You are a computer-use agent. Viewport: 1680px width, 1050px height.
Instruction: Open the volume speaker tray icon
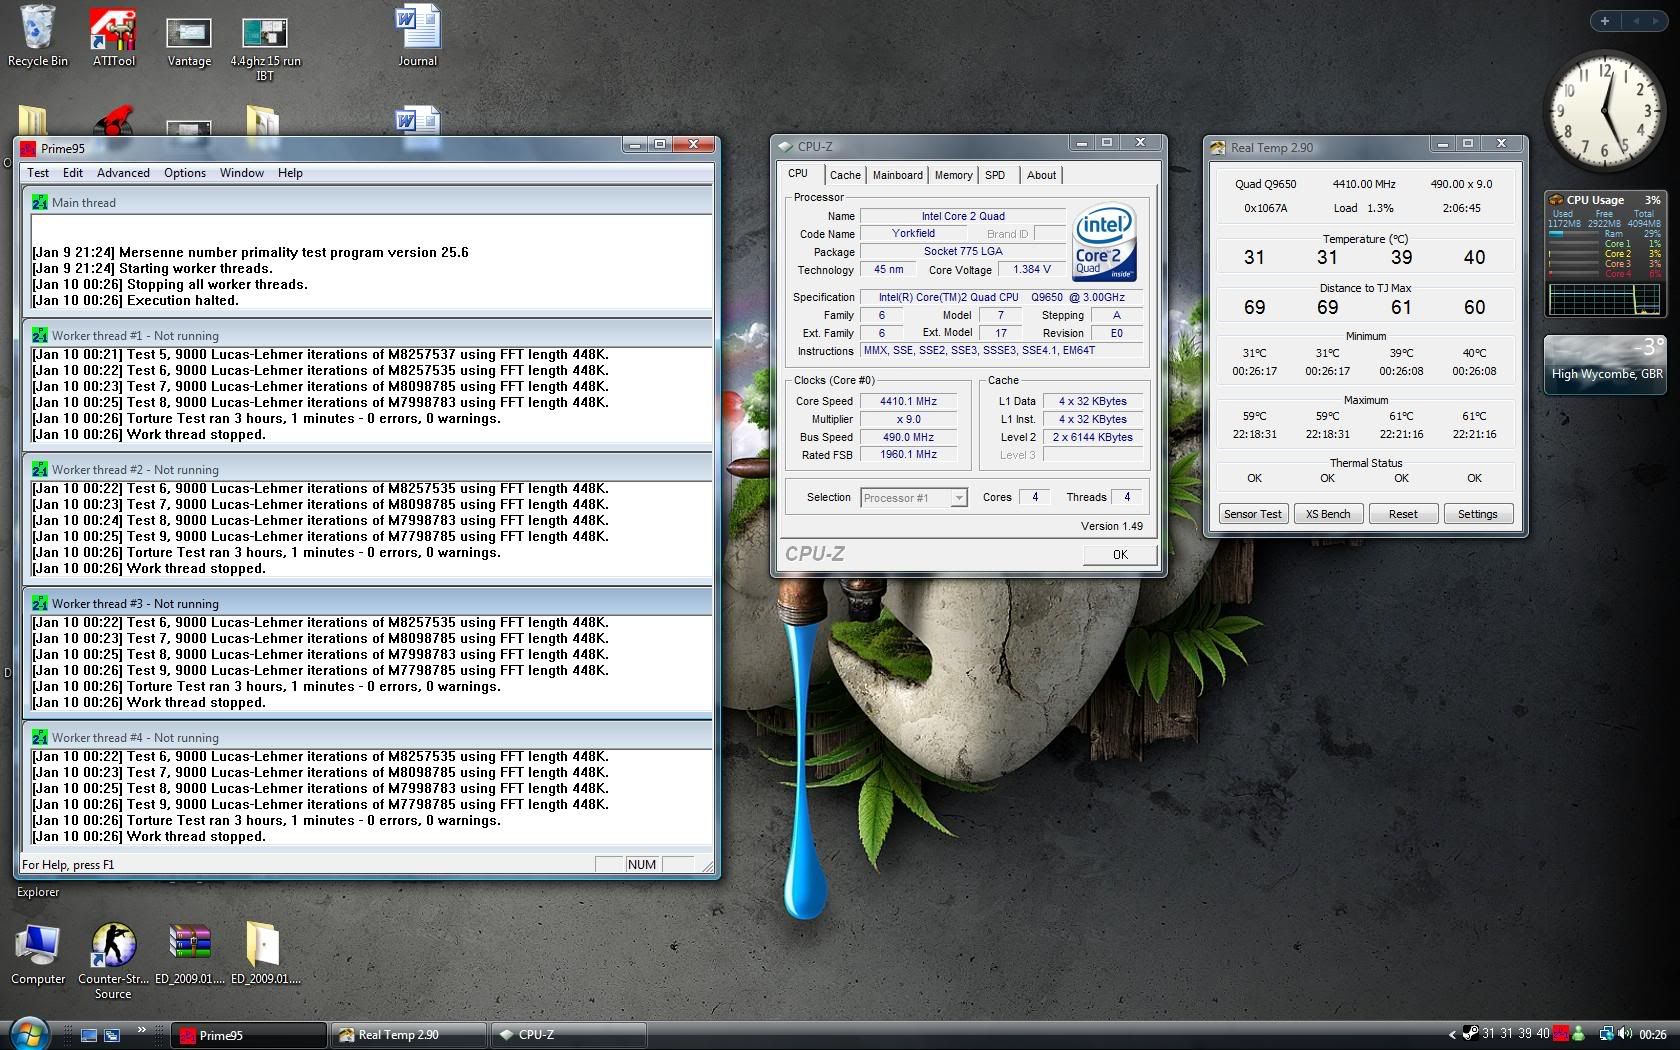point(1624,1034)
